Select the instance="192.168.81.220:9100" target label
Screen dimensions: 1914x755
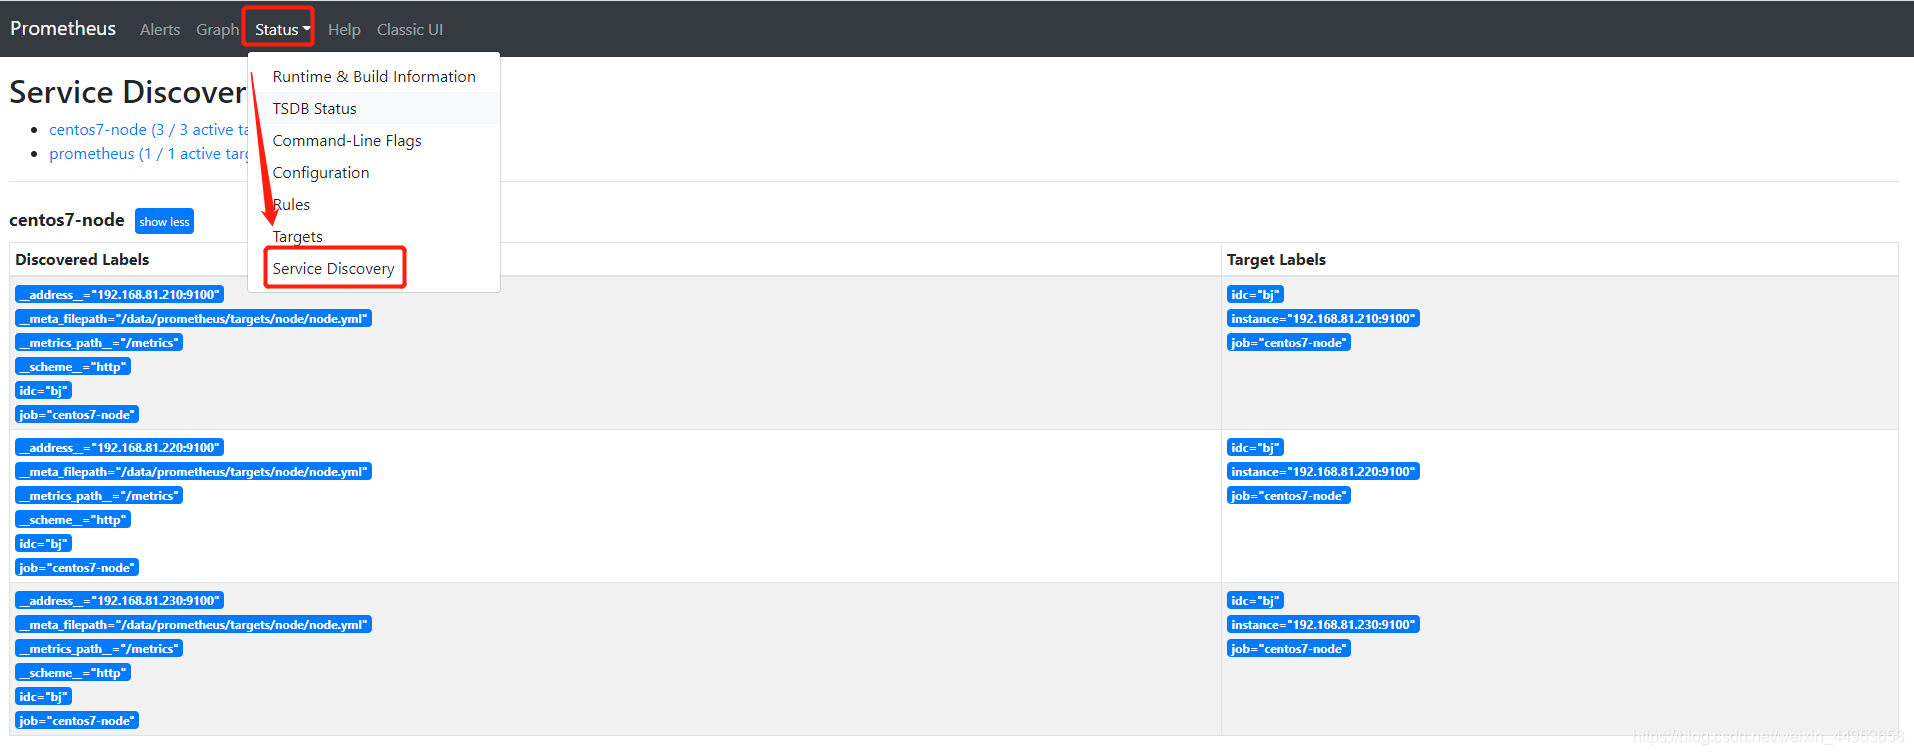[1323, 471]
